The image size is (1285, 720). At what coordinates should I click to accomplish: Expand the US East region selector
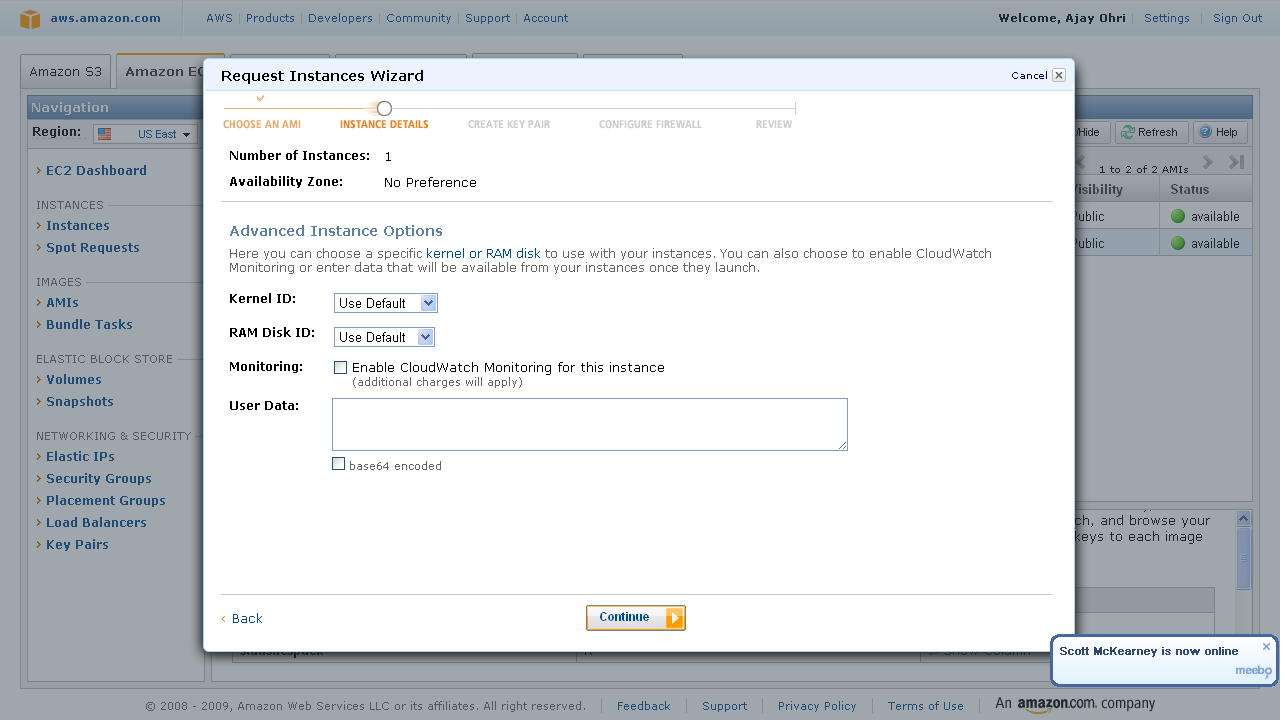coord(186,134)
